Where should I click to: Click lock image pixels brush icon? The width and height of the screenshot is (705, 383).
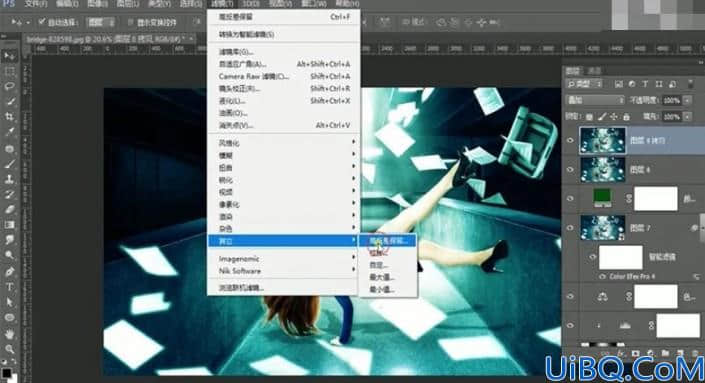click(602, 116)
